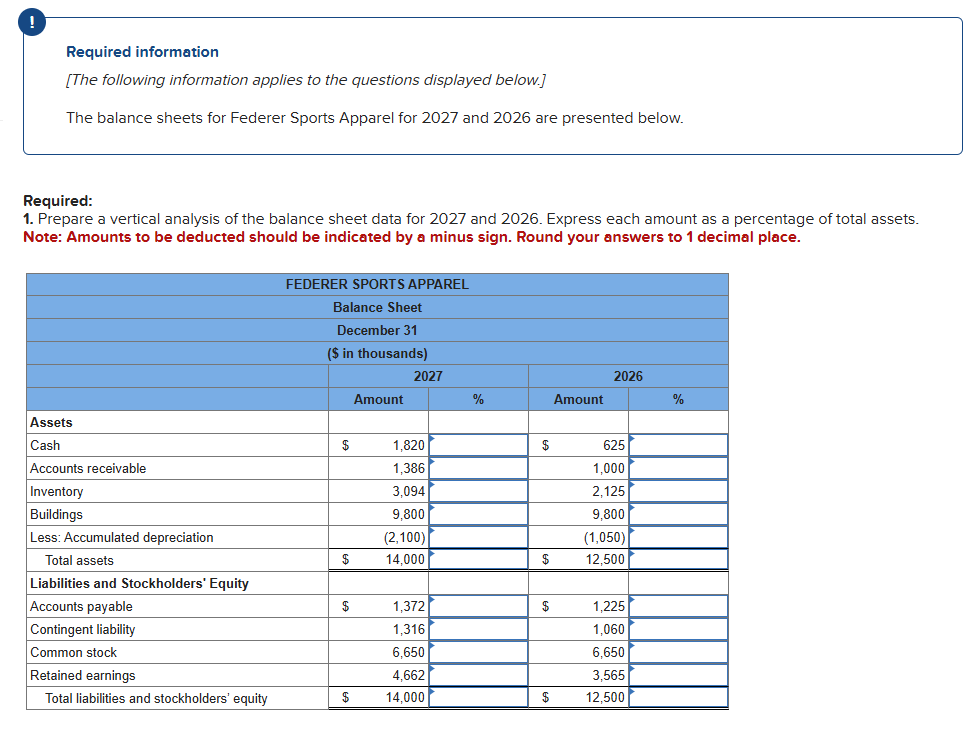
Task: Select 2027 Accounts receivable percentage field
Action: coord(478,468)
